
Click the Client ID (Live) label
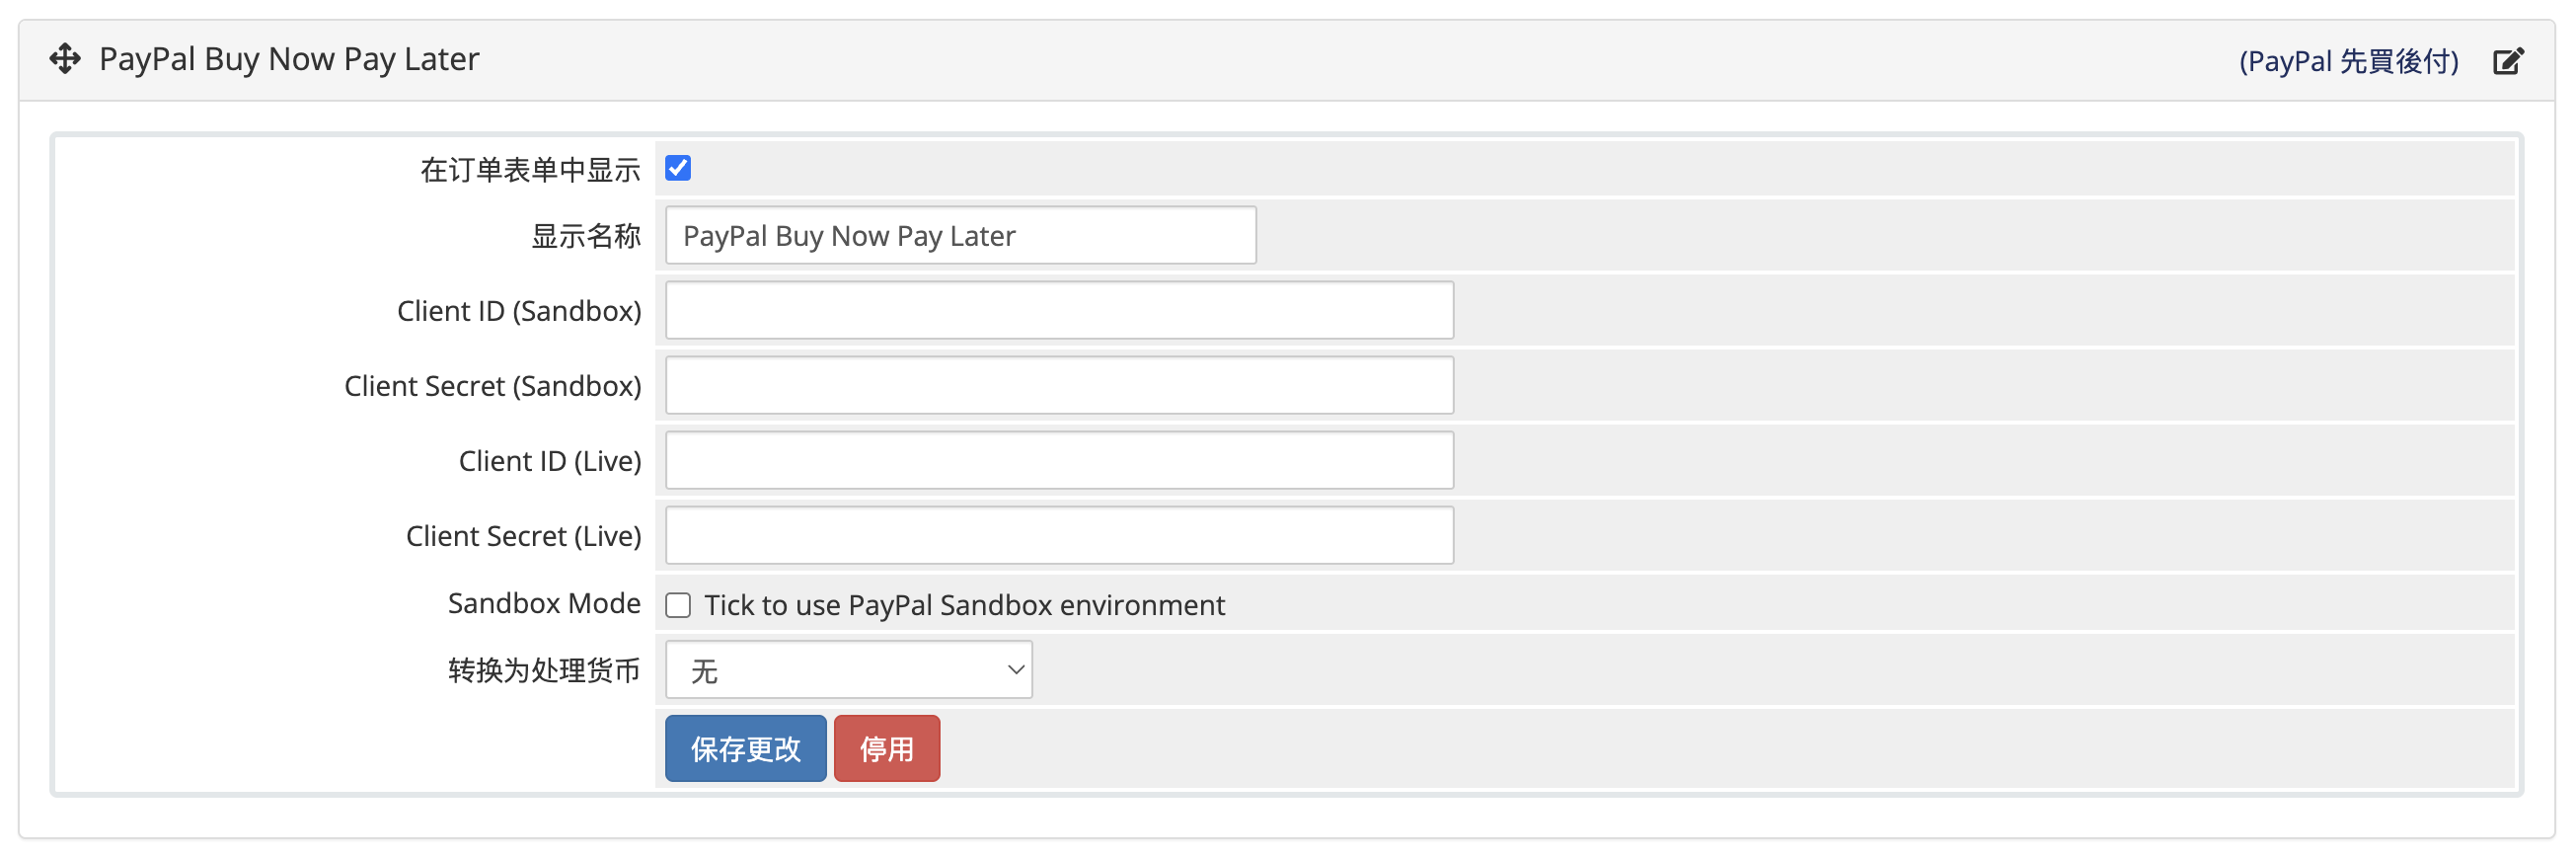click(550, 461)
